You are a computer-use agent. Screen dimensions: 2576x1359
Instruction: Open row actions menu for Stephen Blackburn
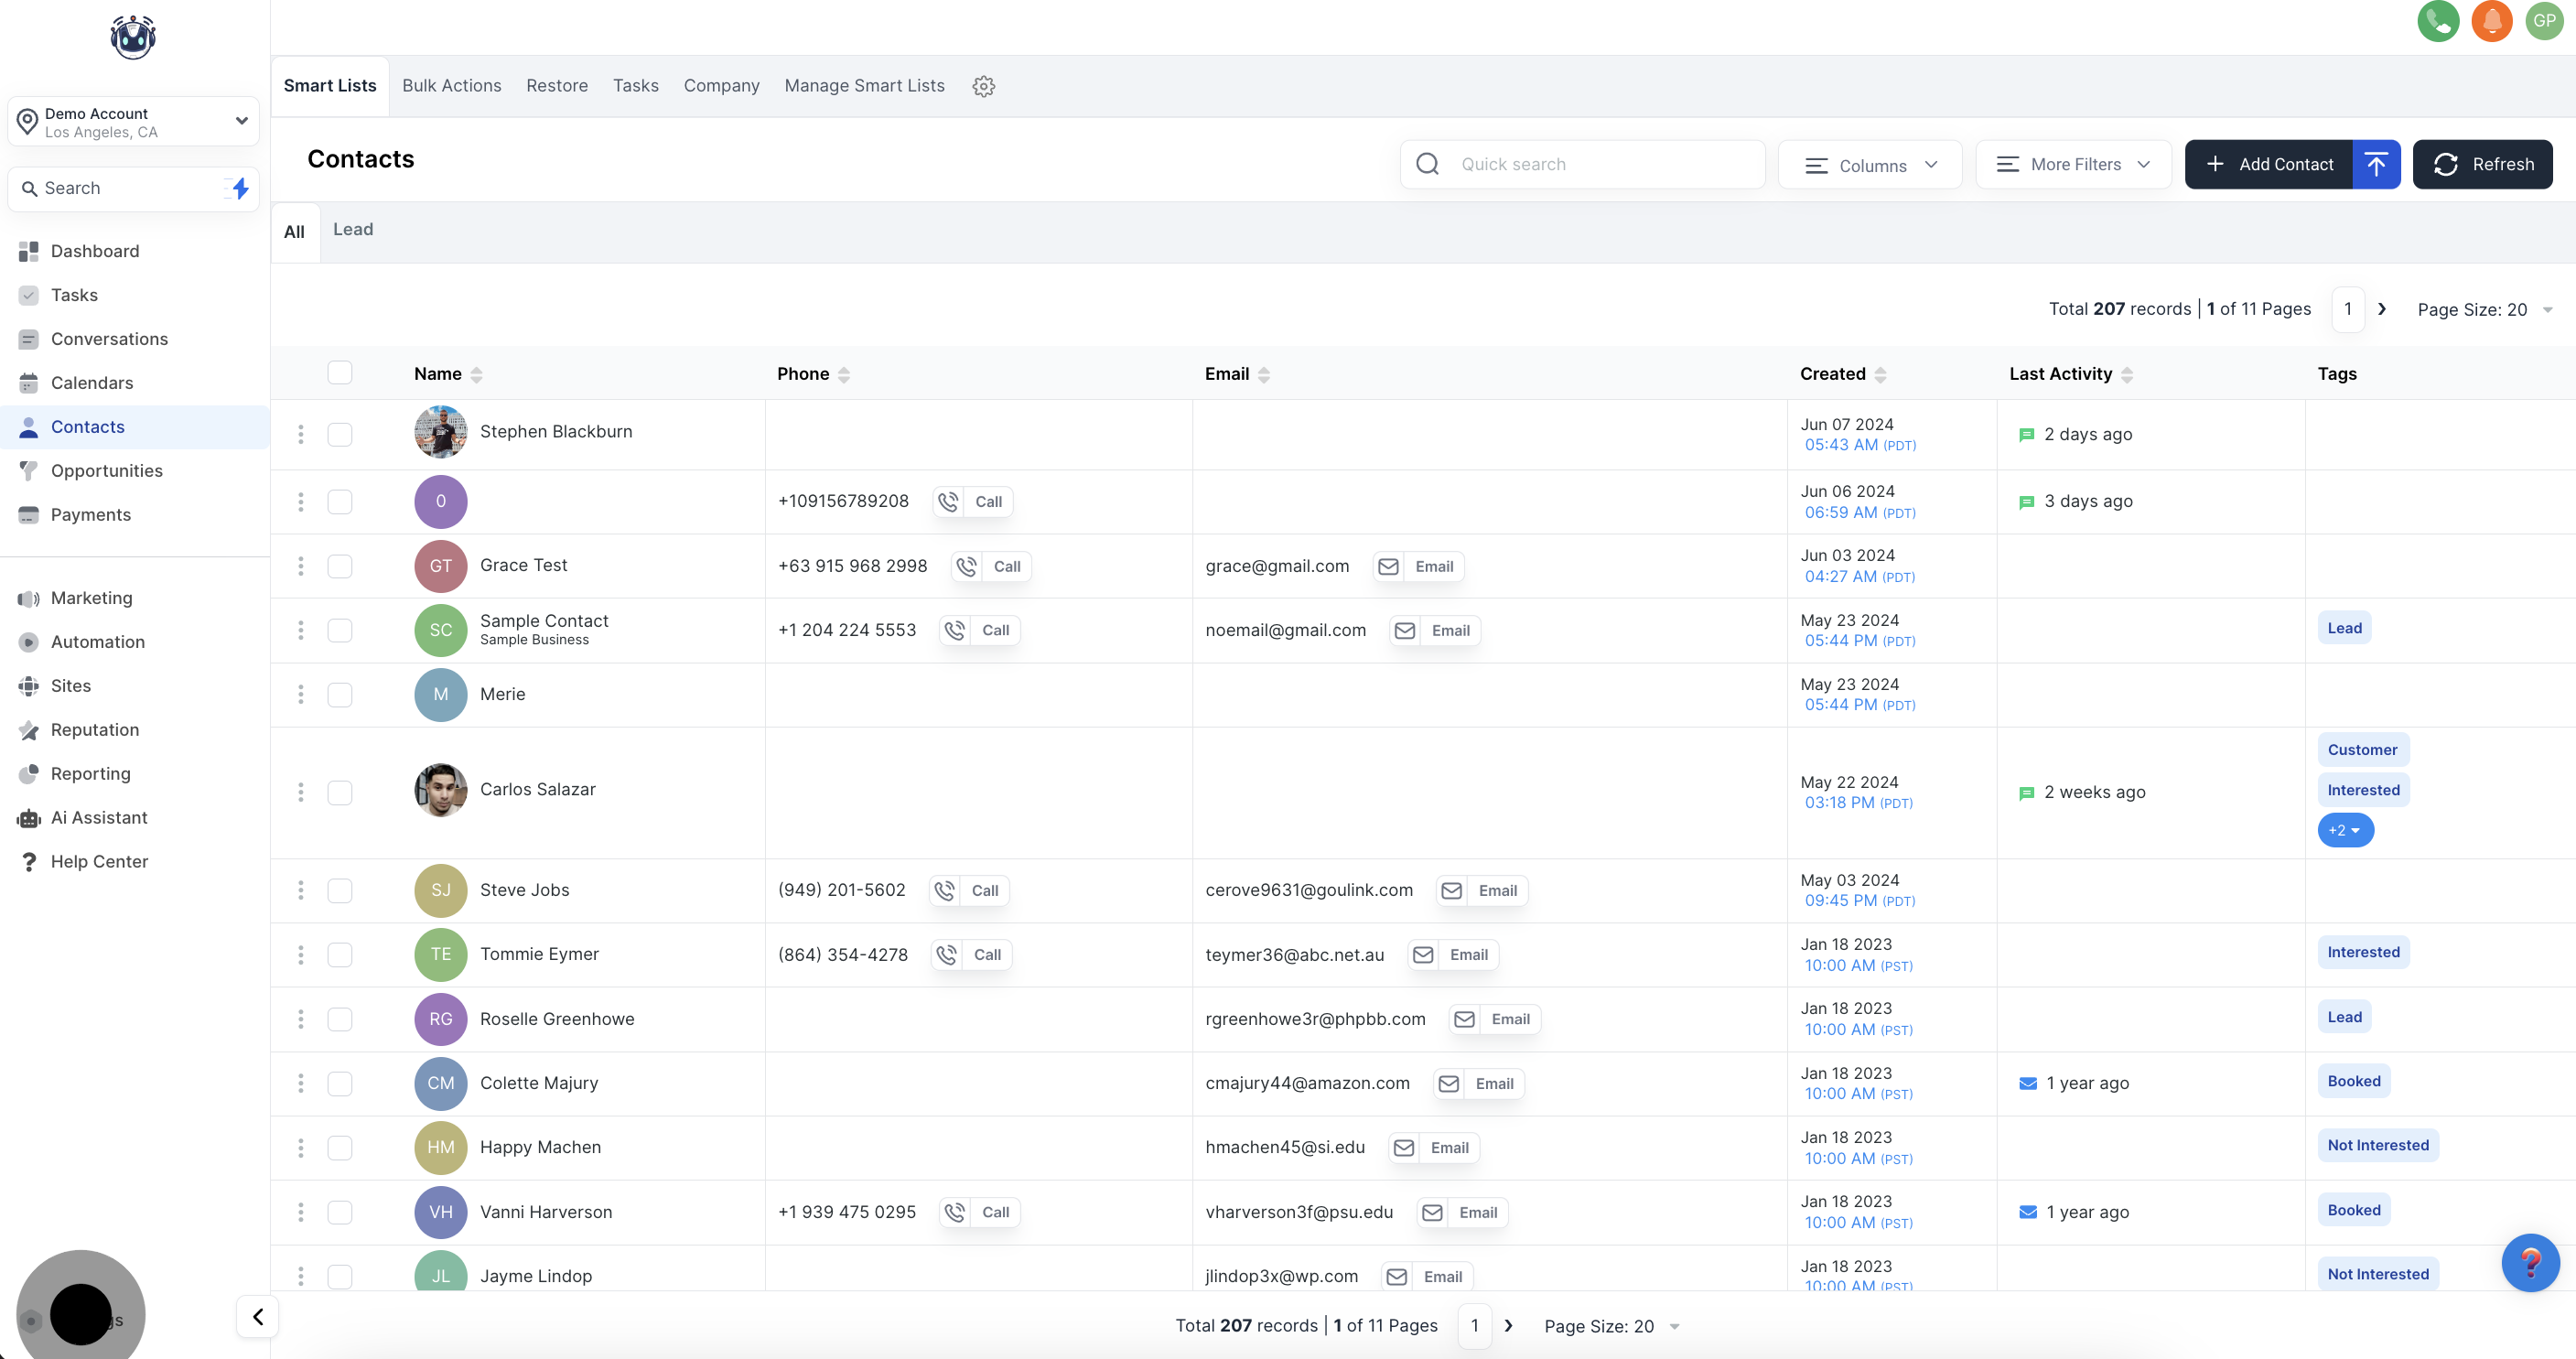pos(300,434)
